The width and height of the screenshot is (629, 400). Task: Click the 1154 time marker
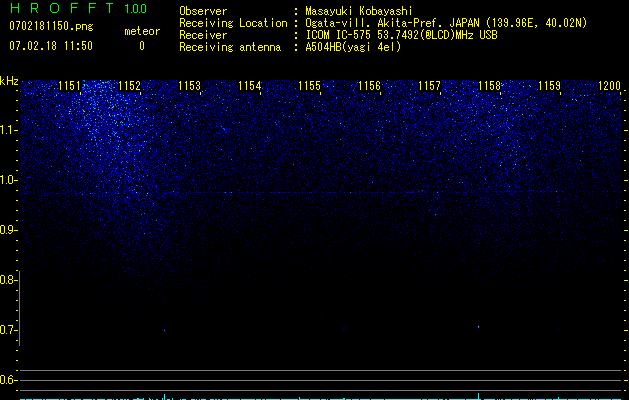coord(250,85)
